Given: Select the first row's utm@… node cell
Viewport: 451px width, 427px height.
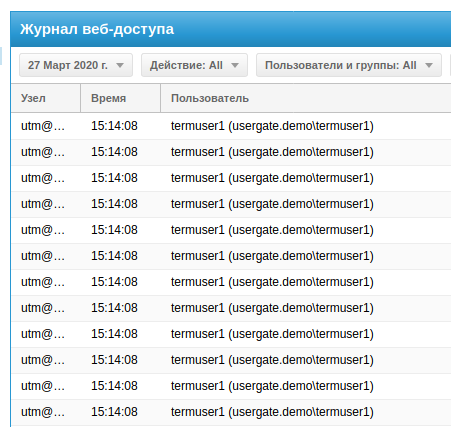Looking at the screenshot, I should [43, 126].
